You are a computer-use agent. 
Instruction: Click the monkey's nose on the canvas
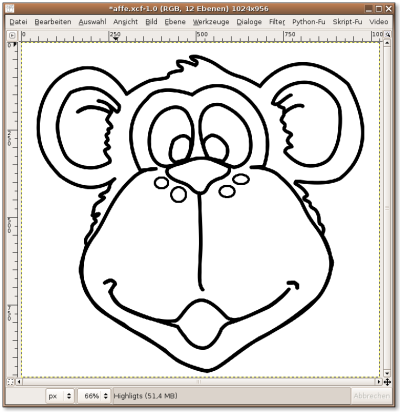coord(198,174)
